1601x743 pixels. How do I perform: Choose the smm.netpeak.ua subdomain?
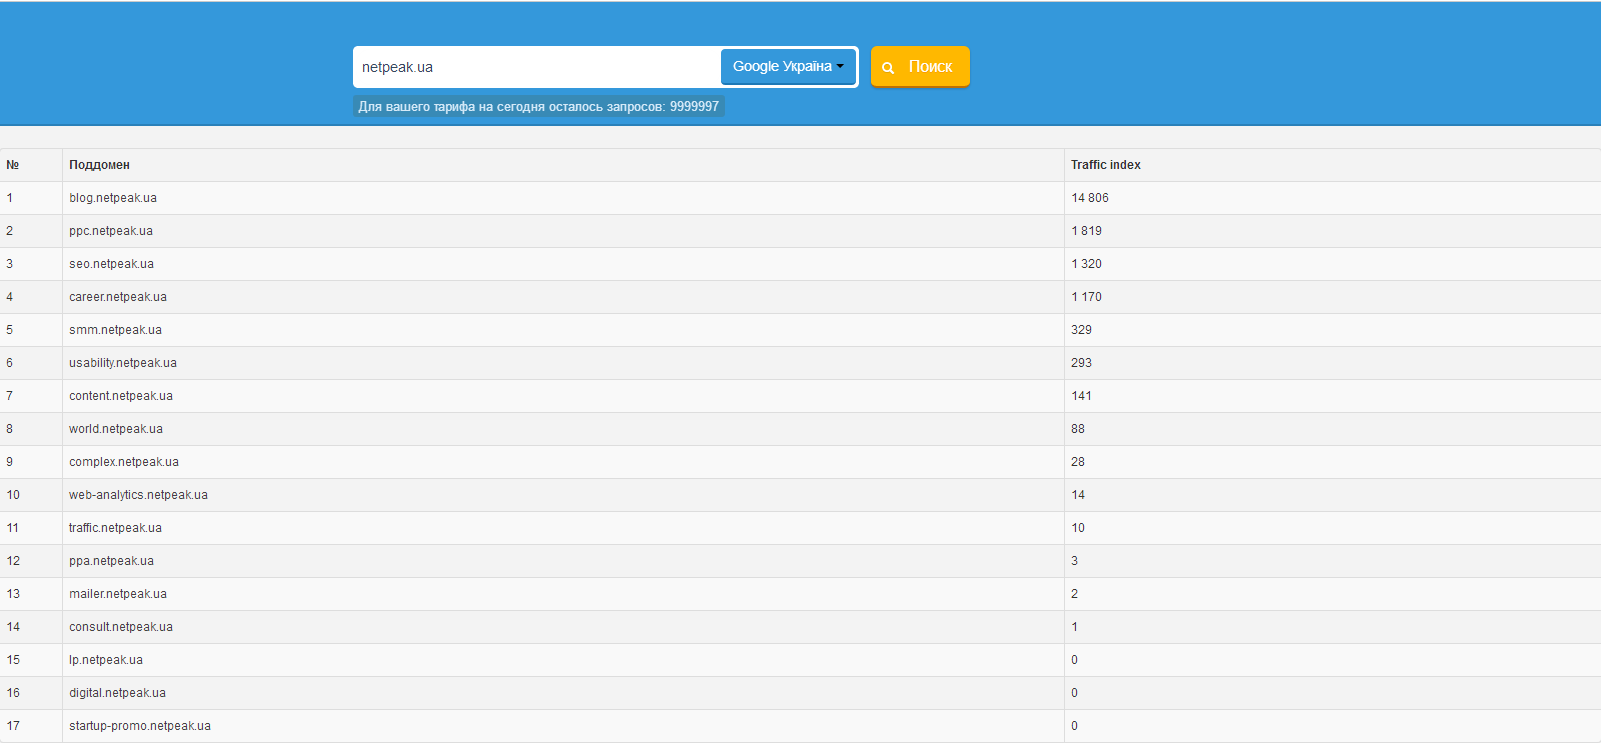click(x=115, y=330)
